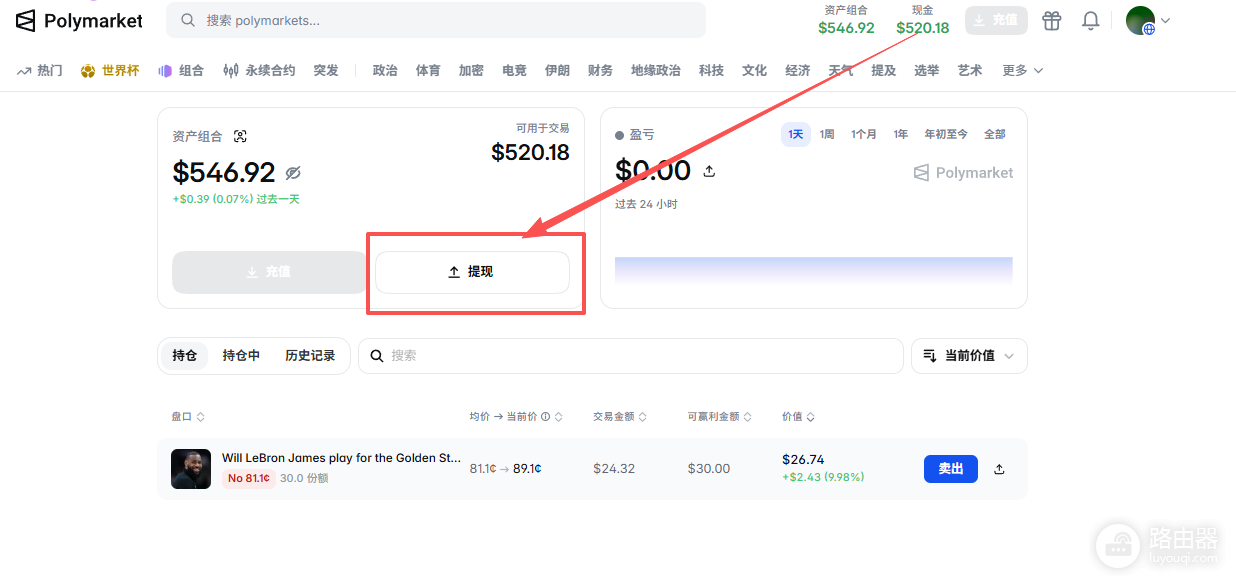The image size is (1236, 586).
Task: Select the 1个月 time range
Action: coord(864,134)
